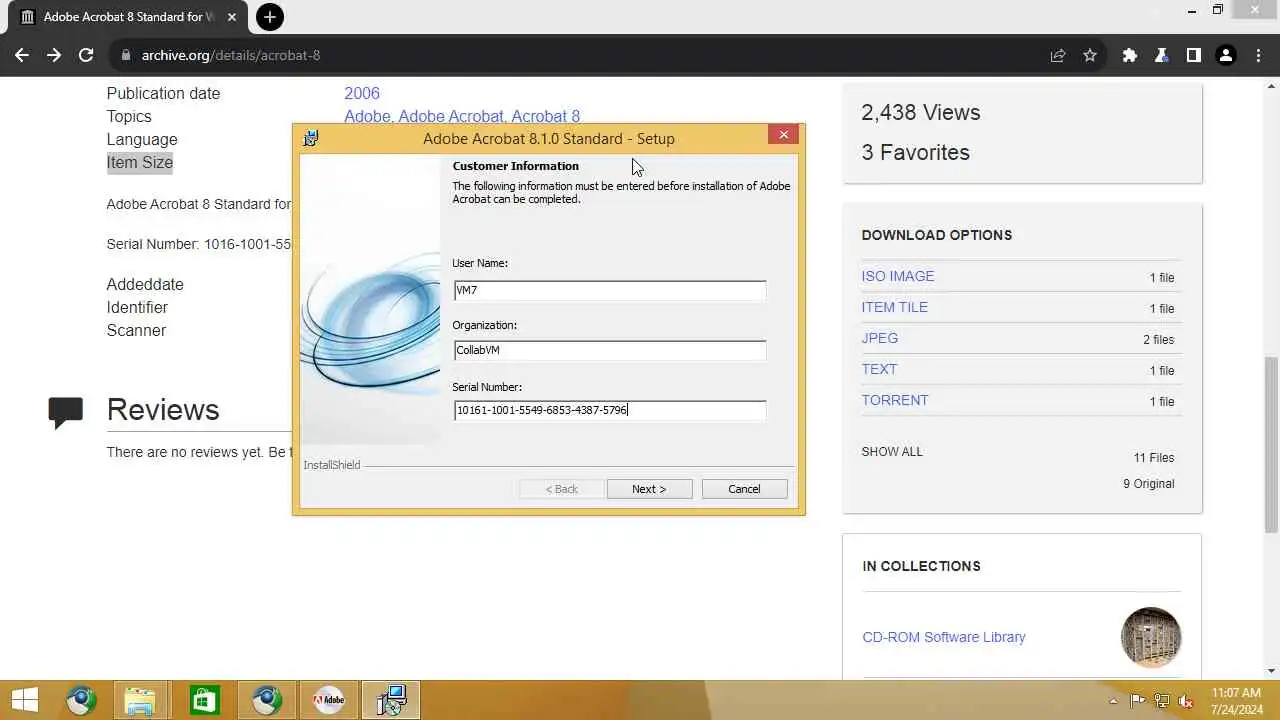Close the Adobe Acrobat Setup dialog

tap(784, 134)
